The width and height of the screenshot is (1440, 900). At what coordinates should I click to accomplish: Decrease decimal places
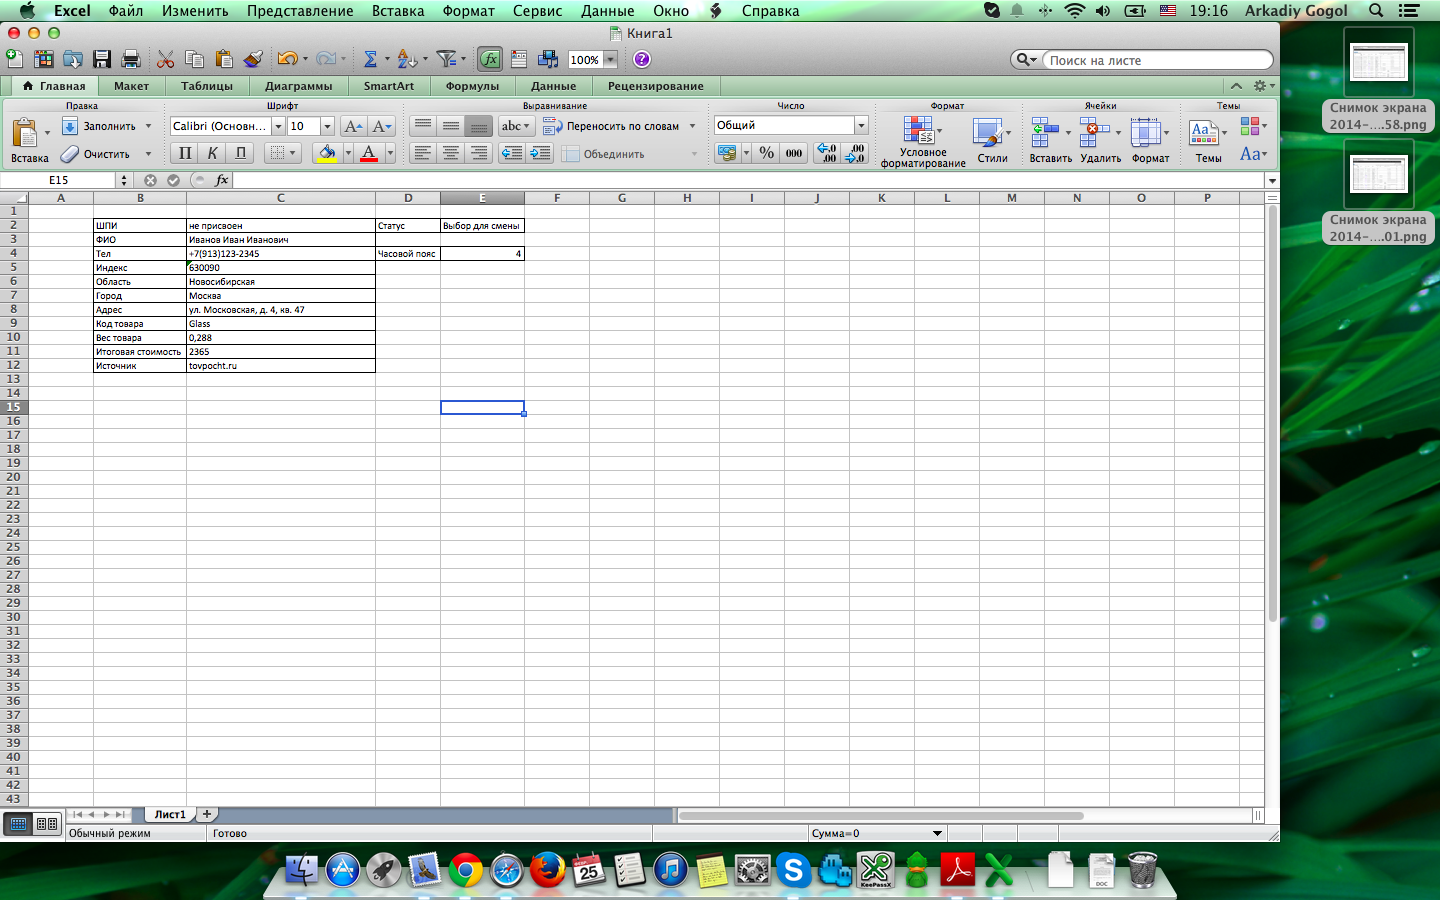click(855, 153)
